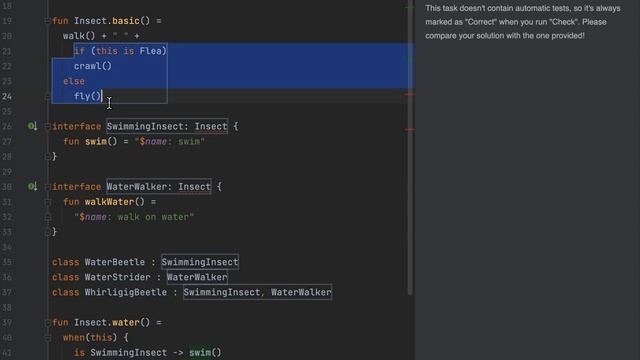
Task: Place cursor on crawl() call
Action: (x=93, y=66)
